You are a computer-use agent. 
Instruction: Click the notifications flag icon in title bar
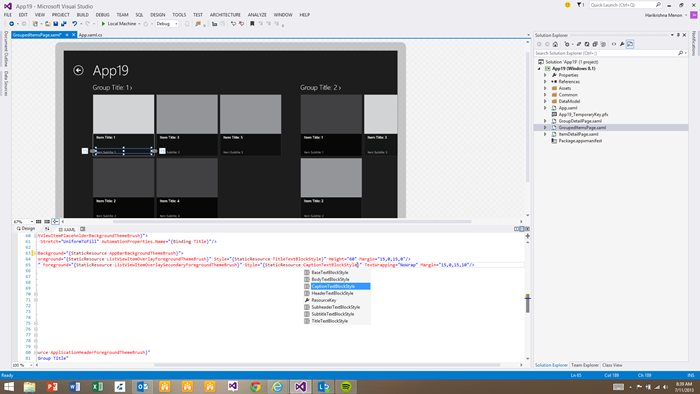(x=580, y=5)
